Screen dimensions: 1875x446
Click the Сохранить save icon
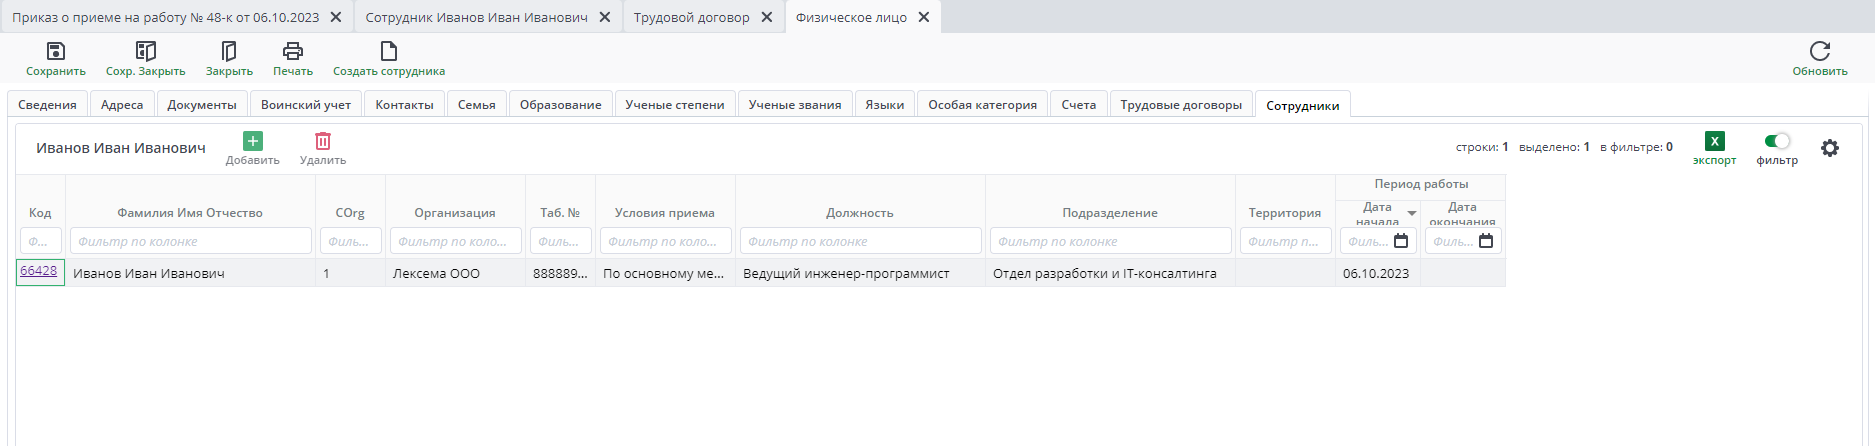click(56, 51)
